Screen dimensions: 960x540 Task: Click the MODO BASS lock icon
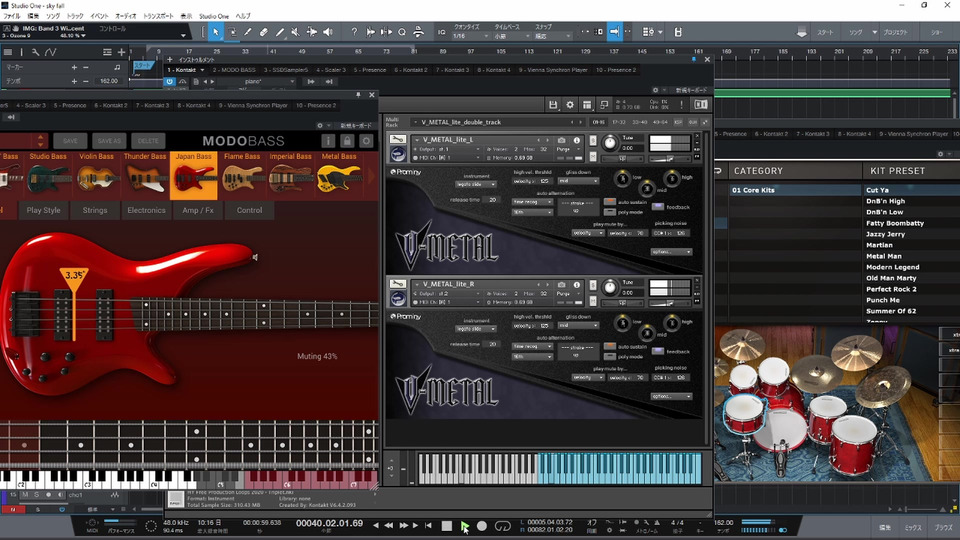click(x=347, y=141)
